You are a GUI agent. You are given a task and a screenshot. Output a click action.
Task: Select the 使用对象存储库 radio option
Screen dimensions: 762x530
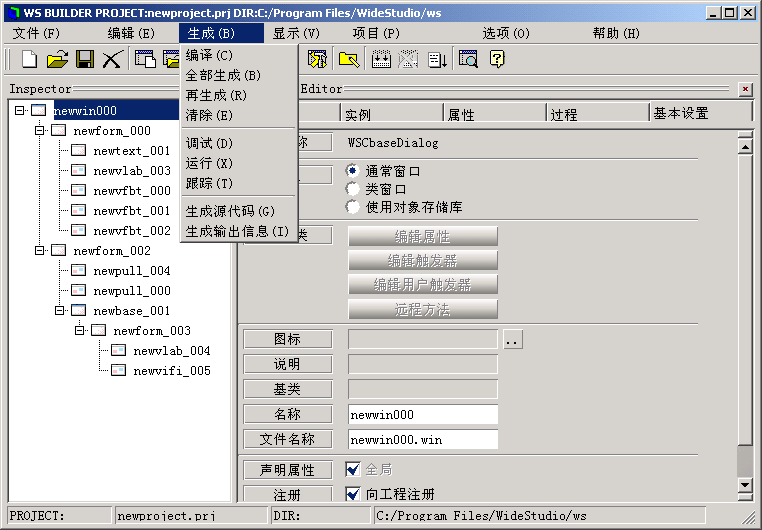(352, 207)
